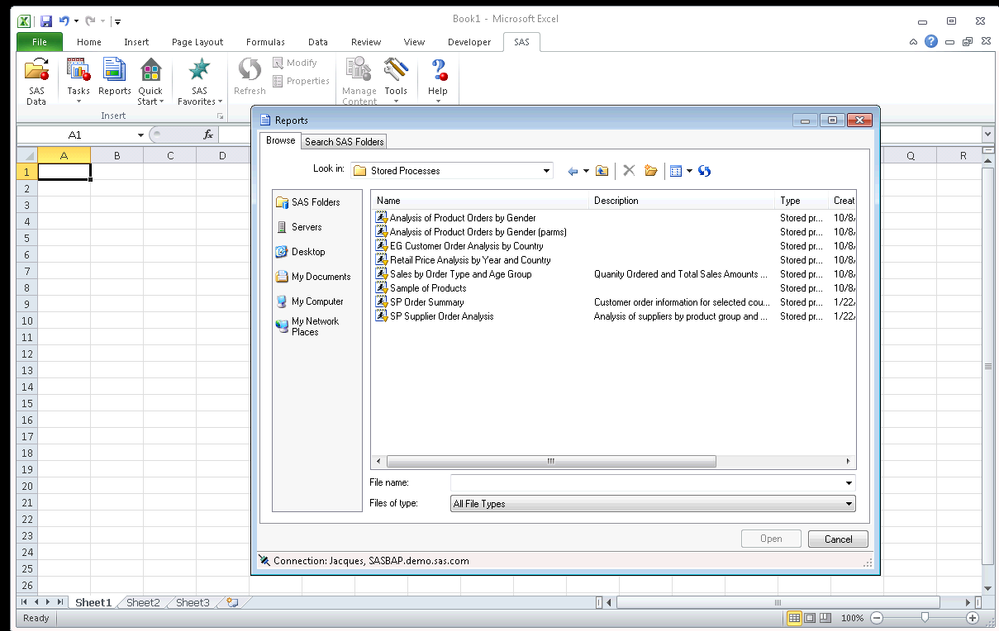The image size is (999, 631).
Task: Select Normal view button in status bar
Action: coord(794,618)
